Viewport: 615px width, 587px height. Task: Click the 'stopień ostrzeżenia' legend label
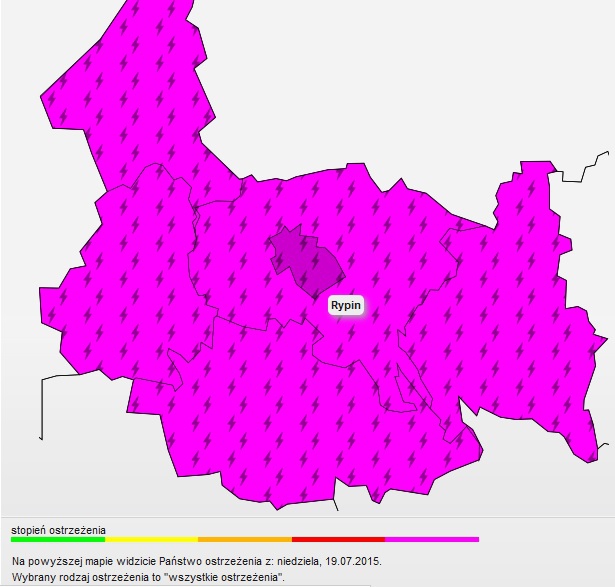58,530
